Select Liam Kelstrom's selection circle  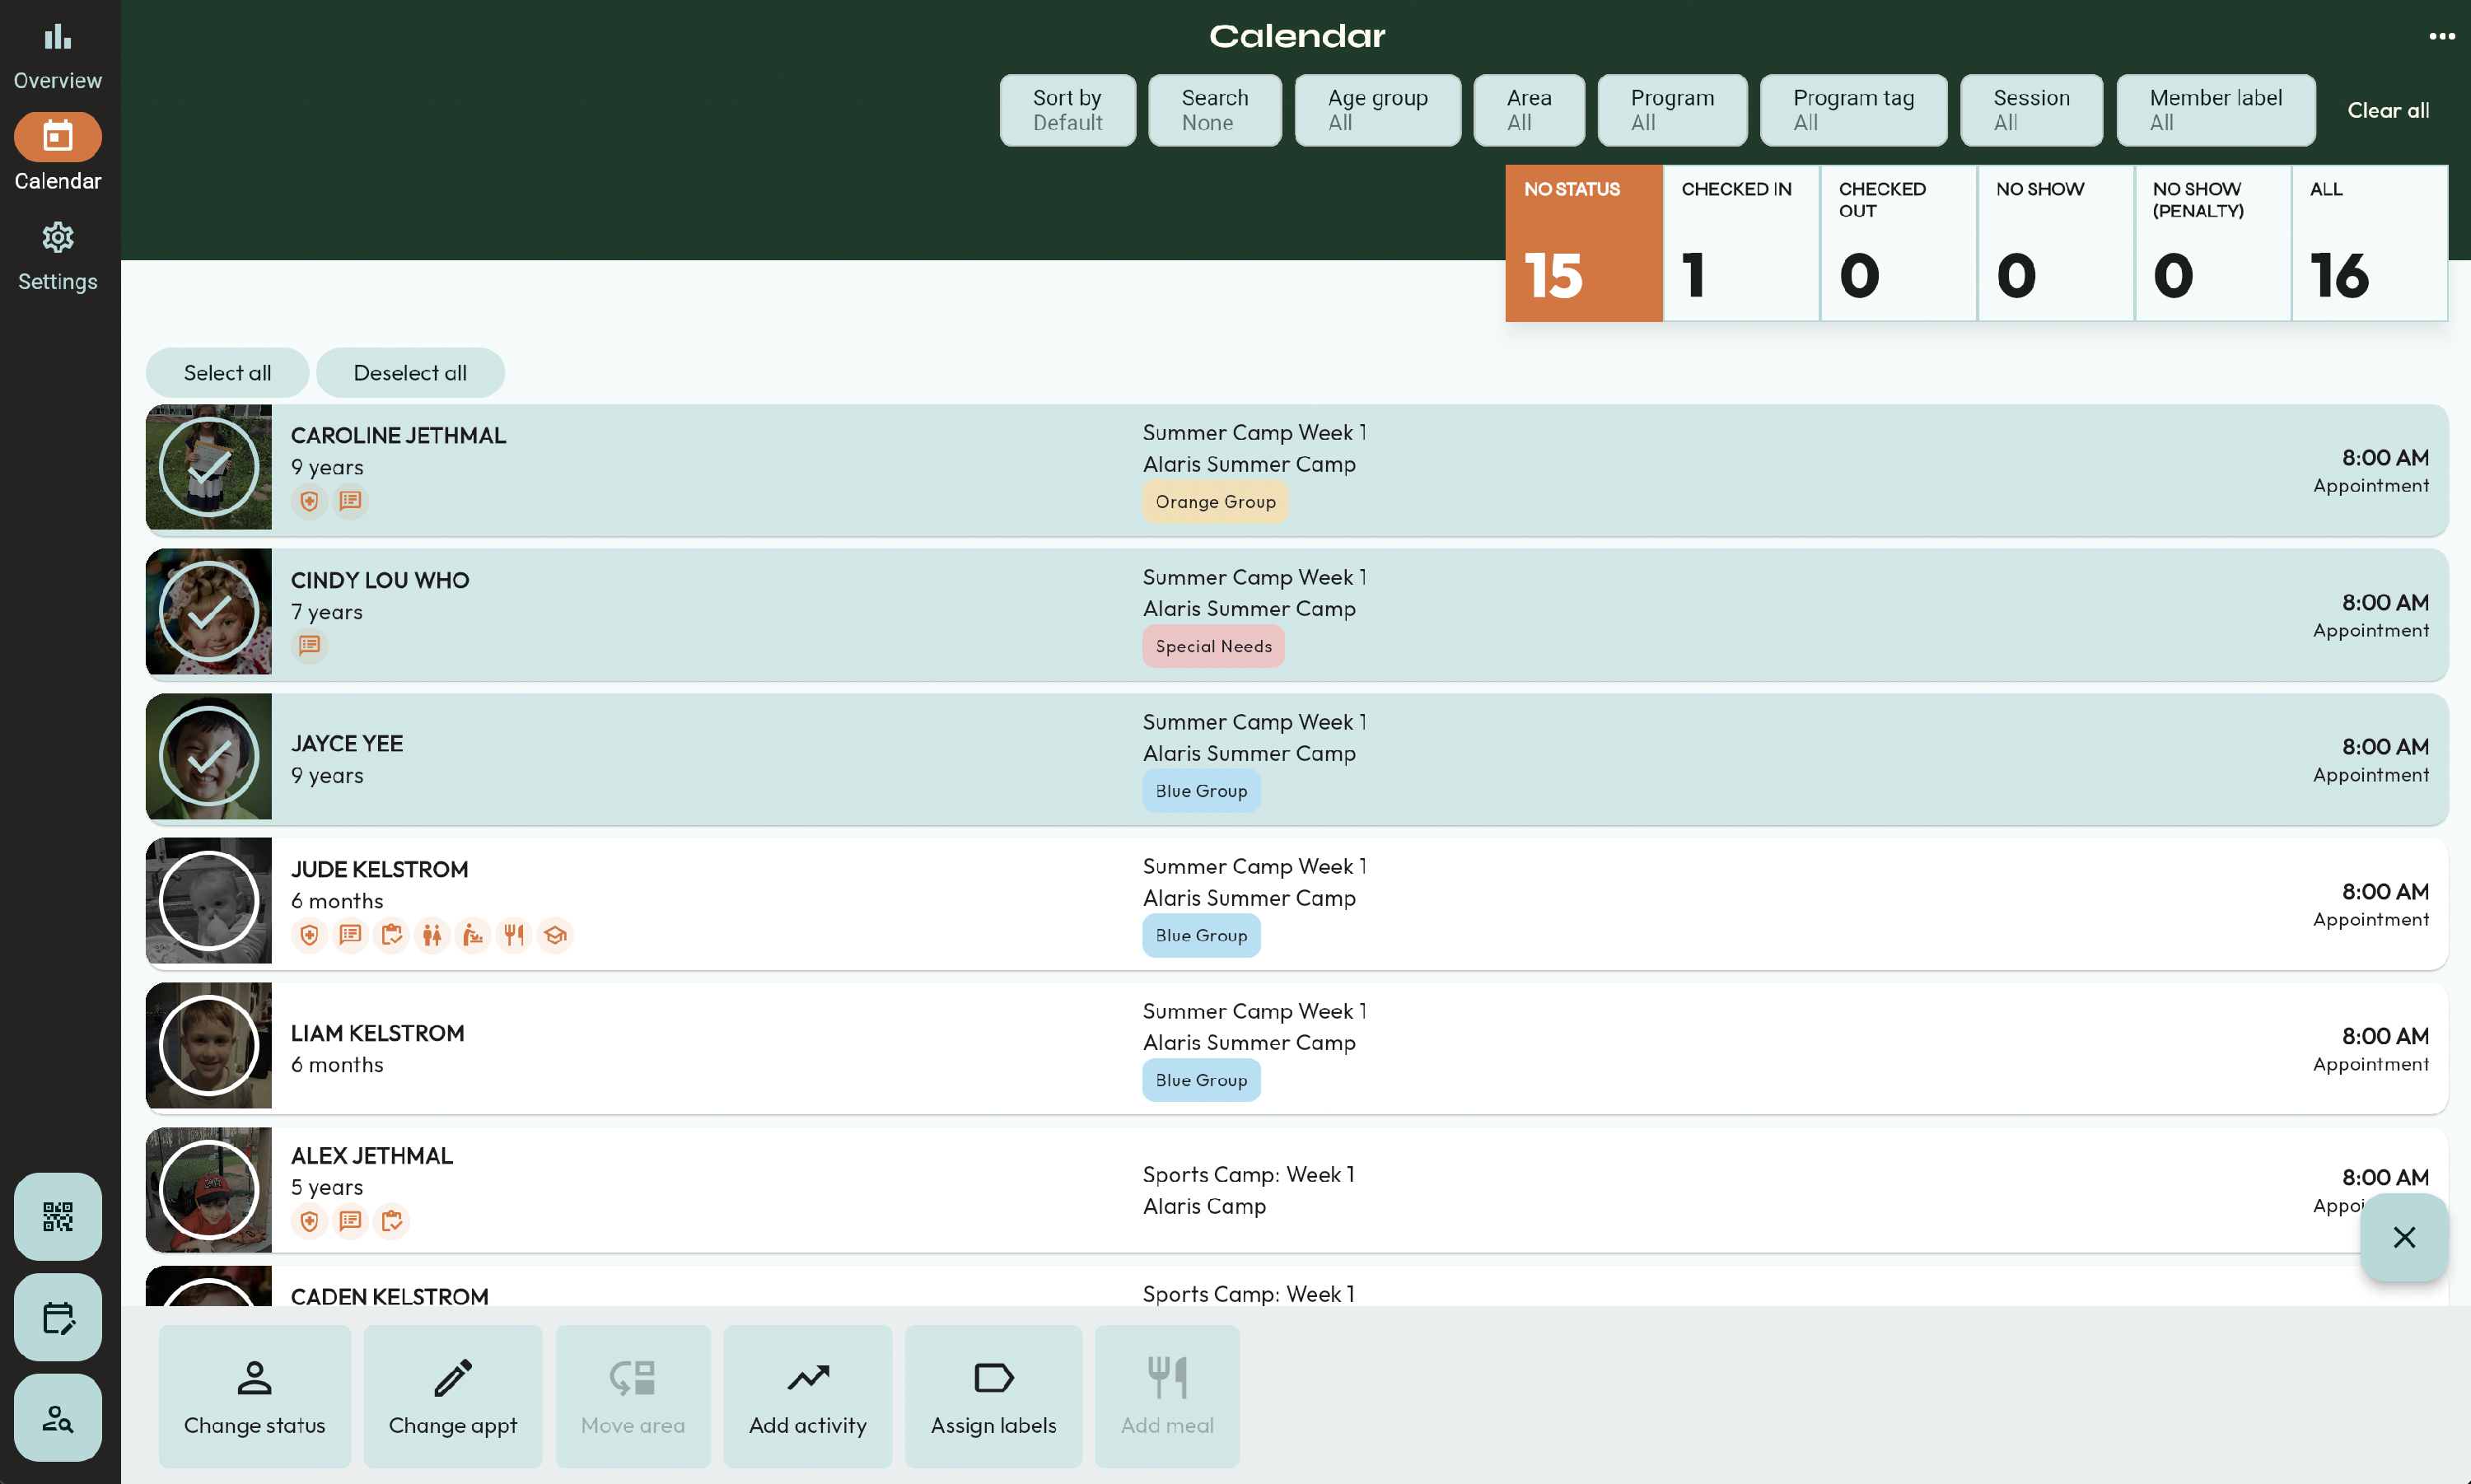(x=209, y=1046)
